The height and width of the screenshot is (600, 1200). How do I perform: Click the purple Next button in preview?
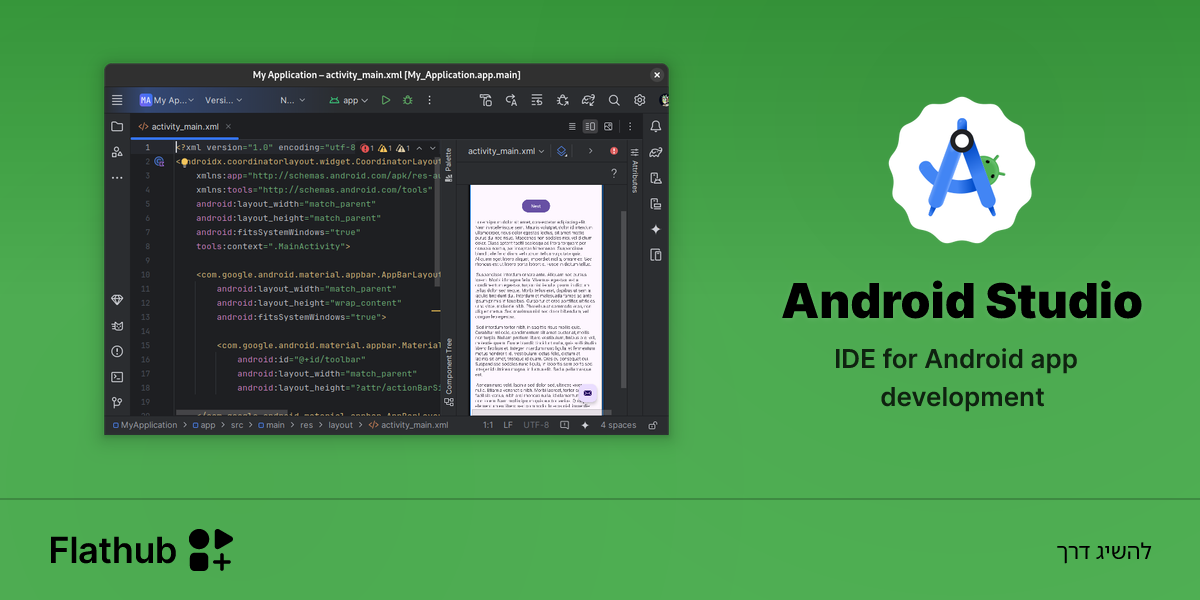[536, 205]
